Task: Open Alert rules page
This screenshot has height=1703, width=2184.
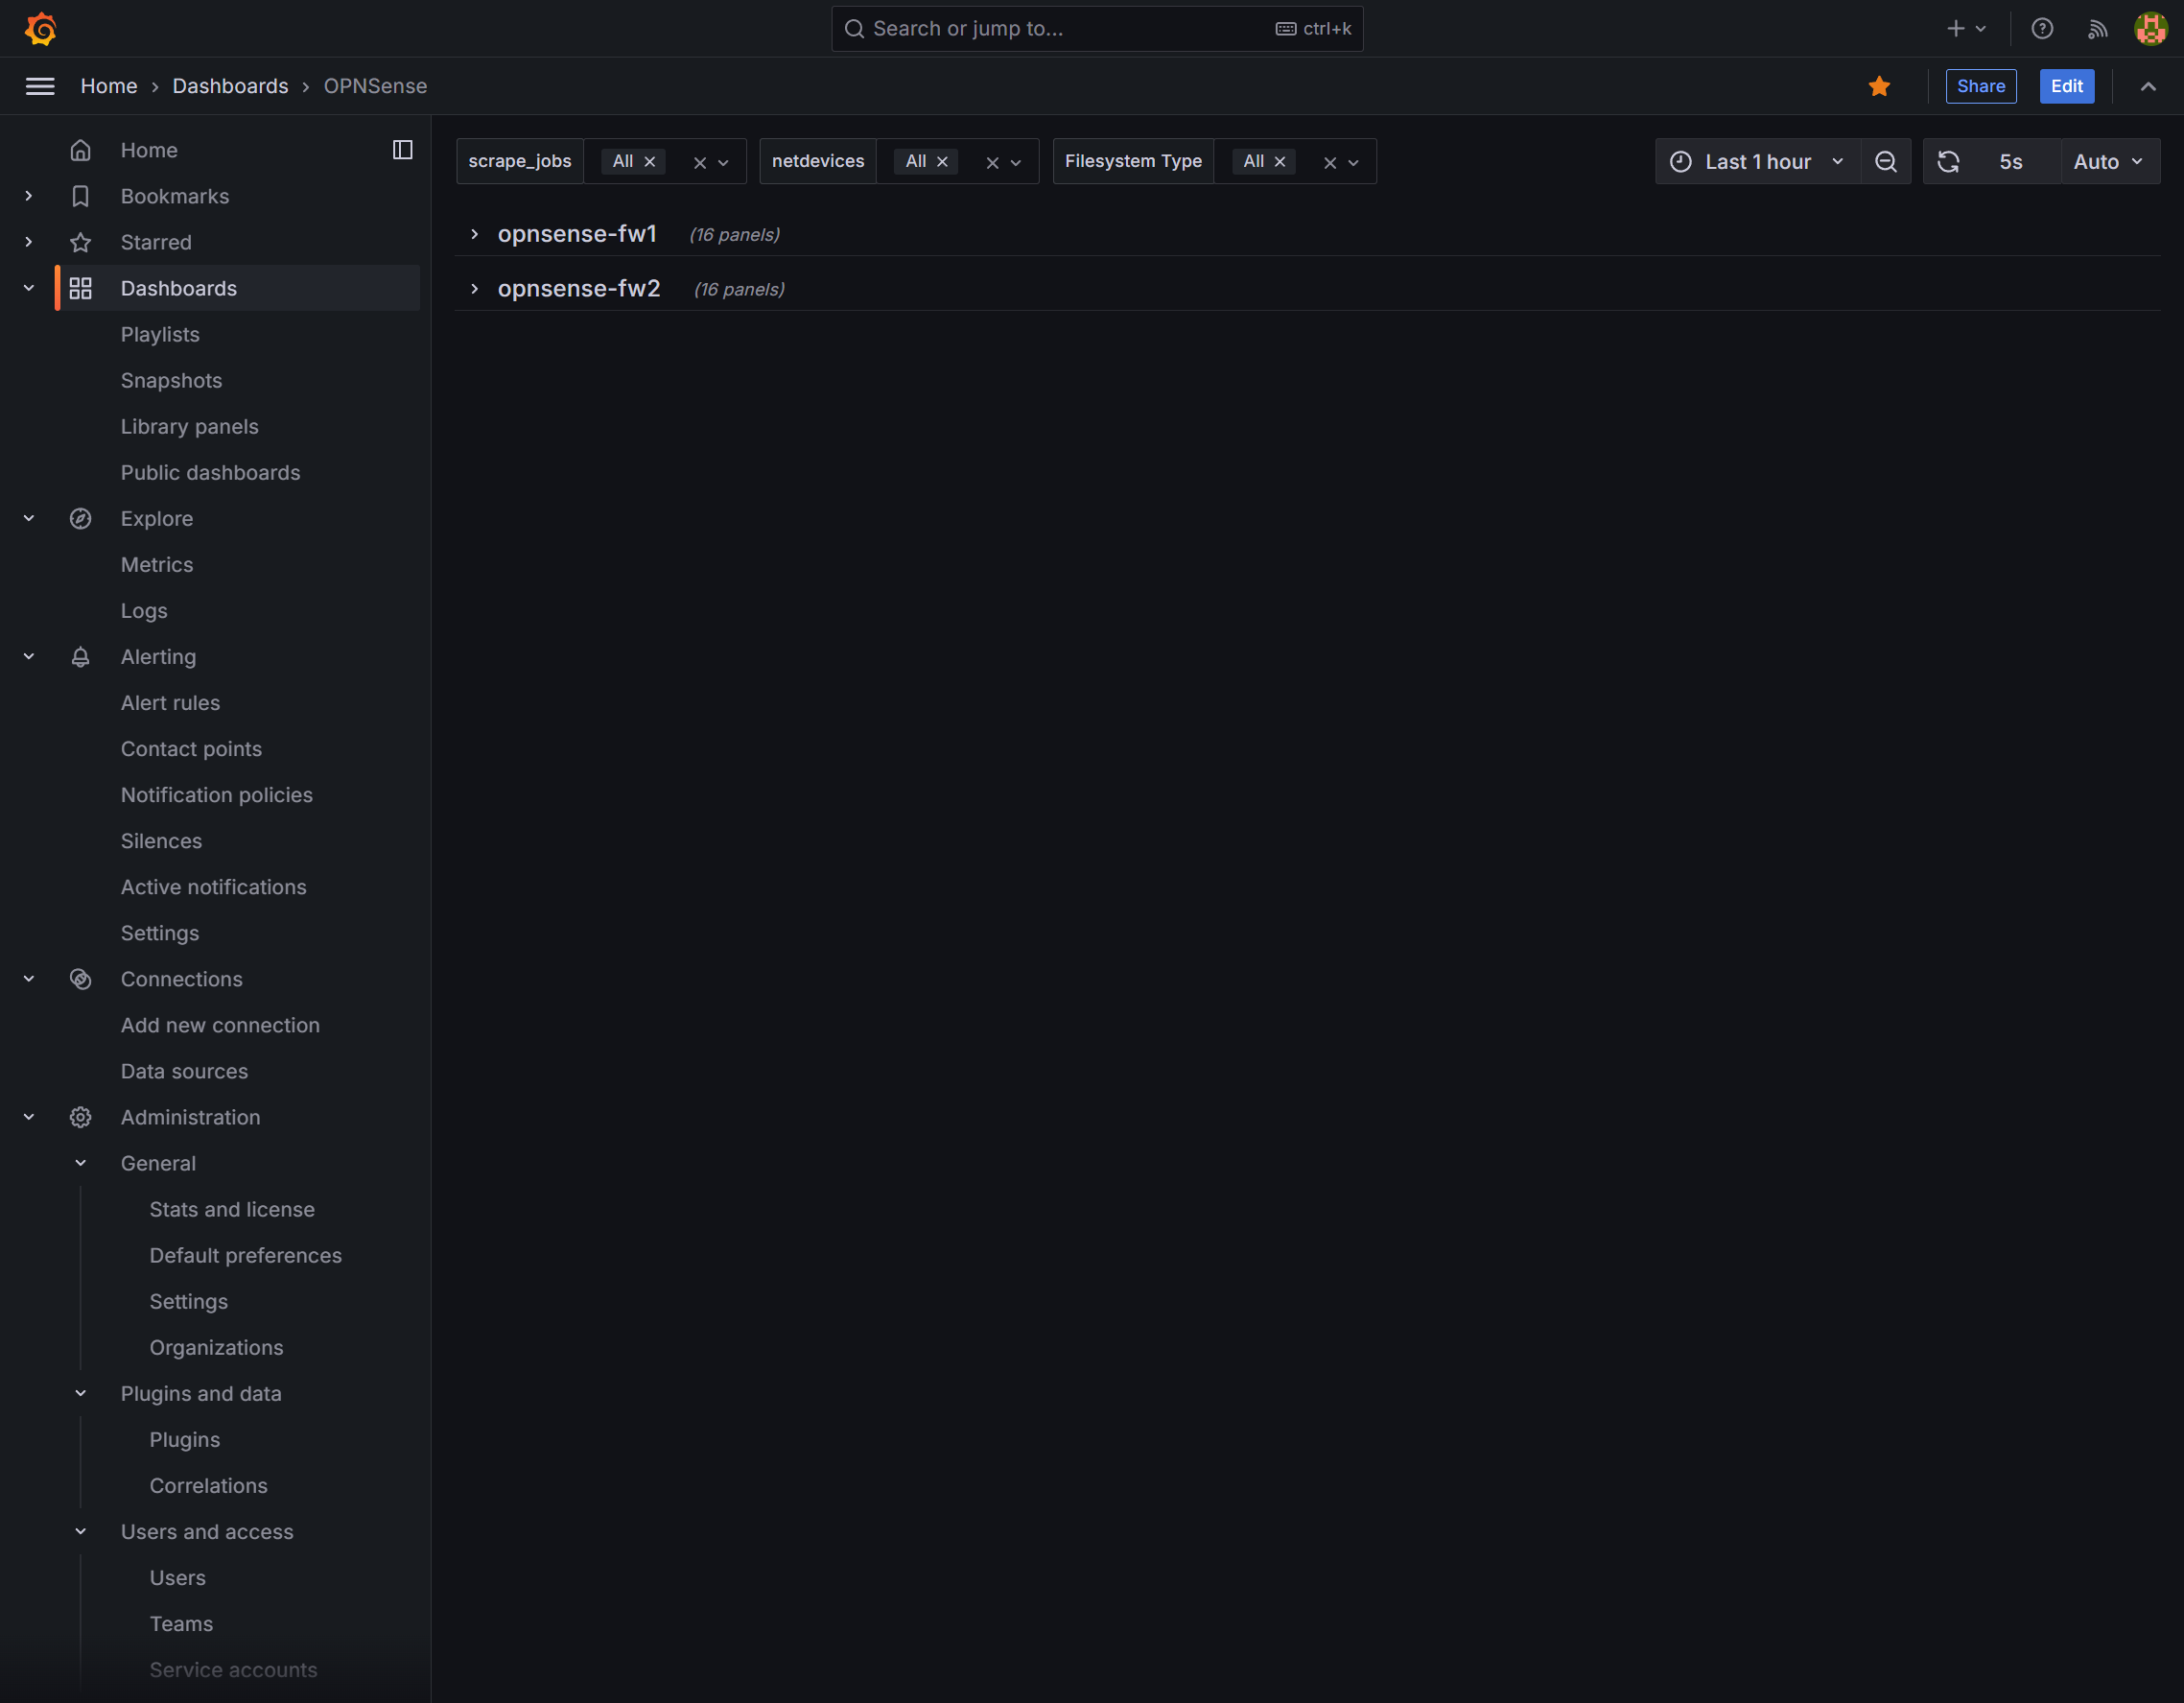Action: (170, 703)
